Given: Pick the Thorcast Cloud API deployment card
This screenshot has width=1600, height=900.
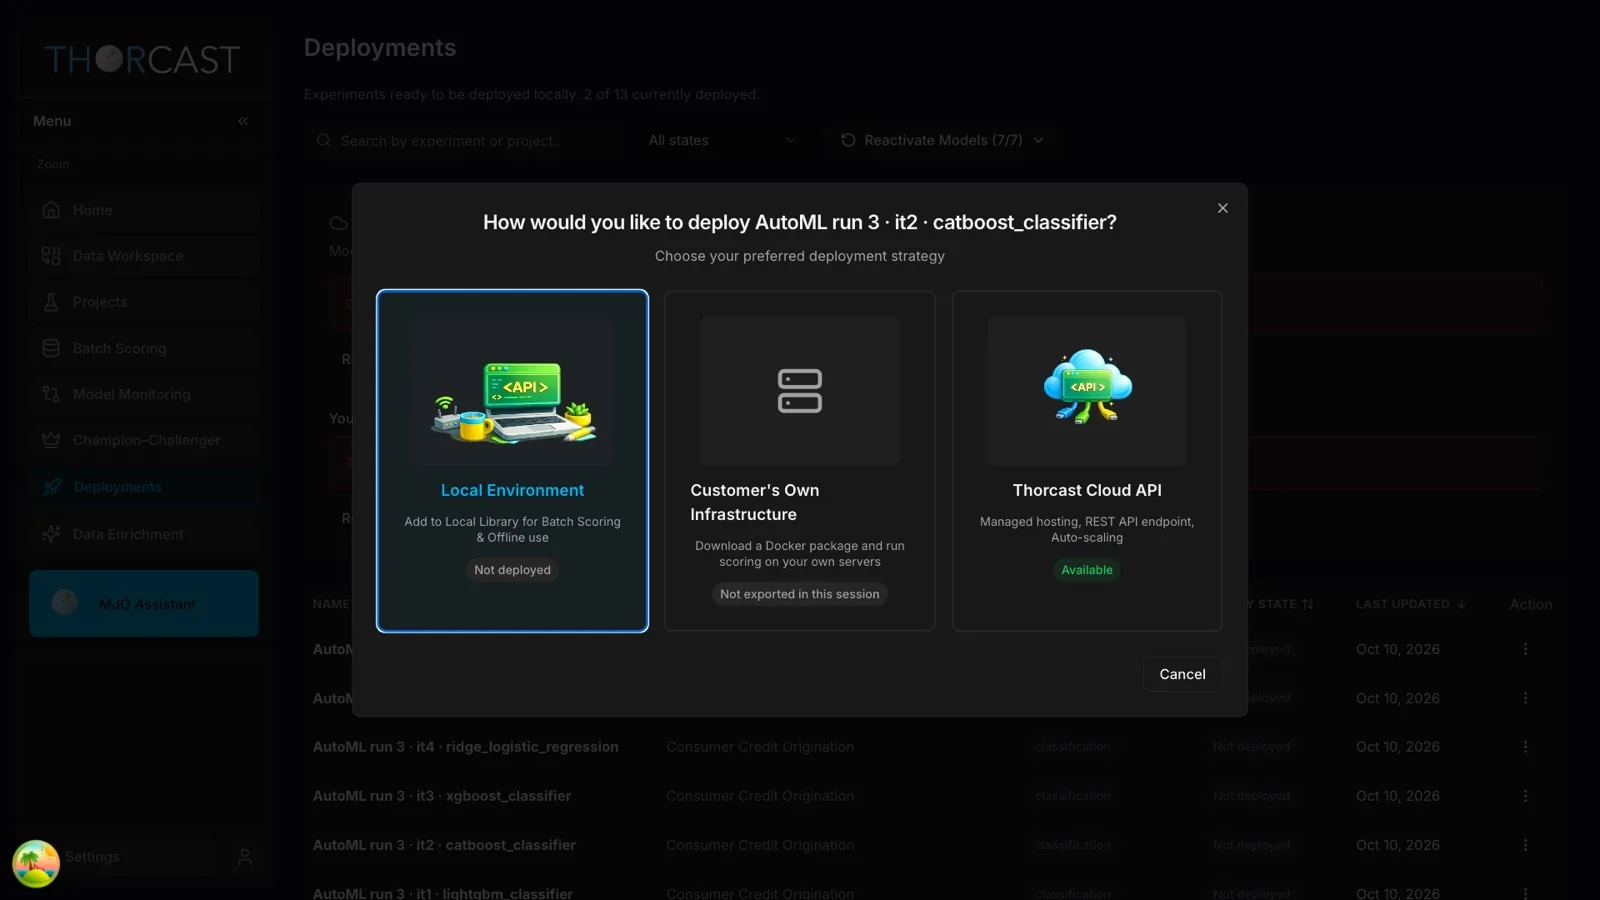Looking at the screenshot, I should [1087, 461].
